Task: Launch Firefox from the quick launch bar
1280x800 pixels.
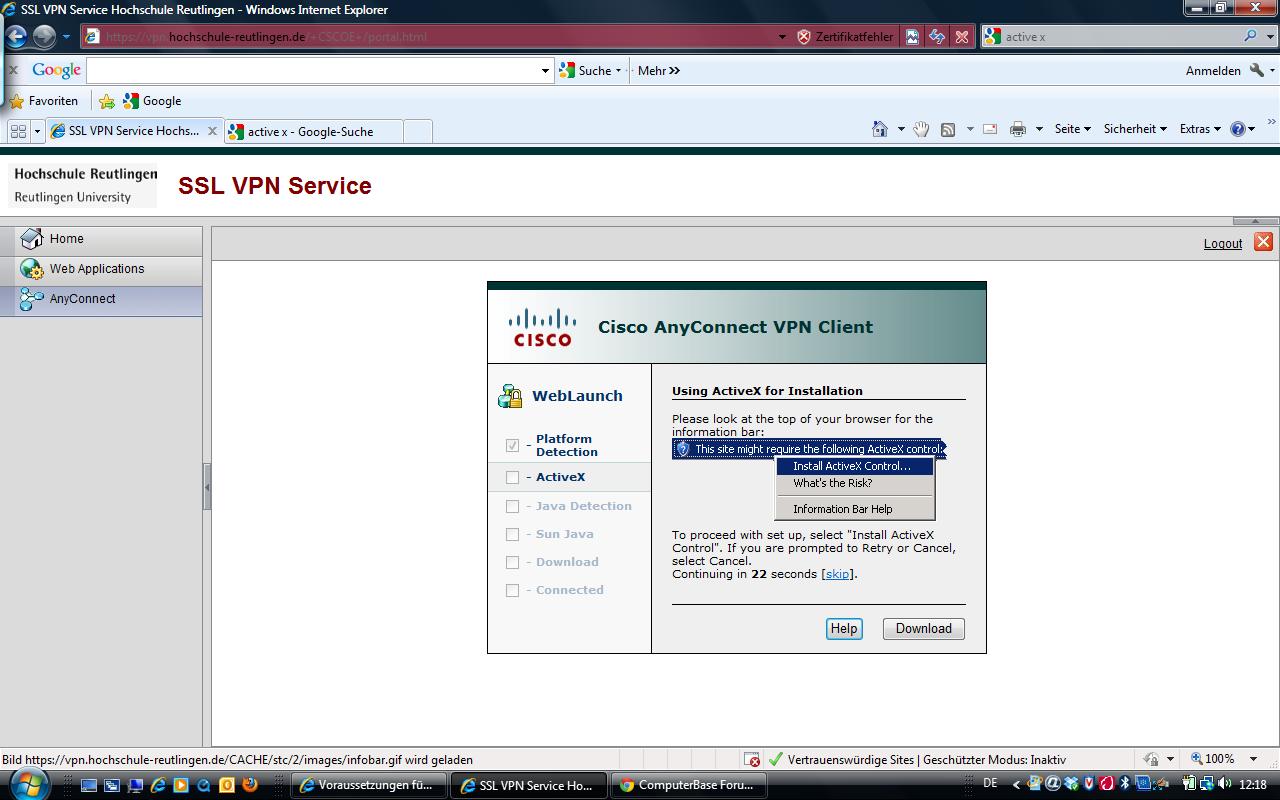Action: [250, 785]
